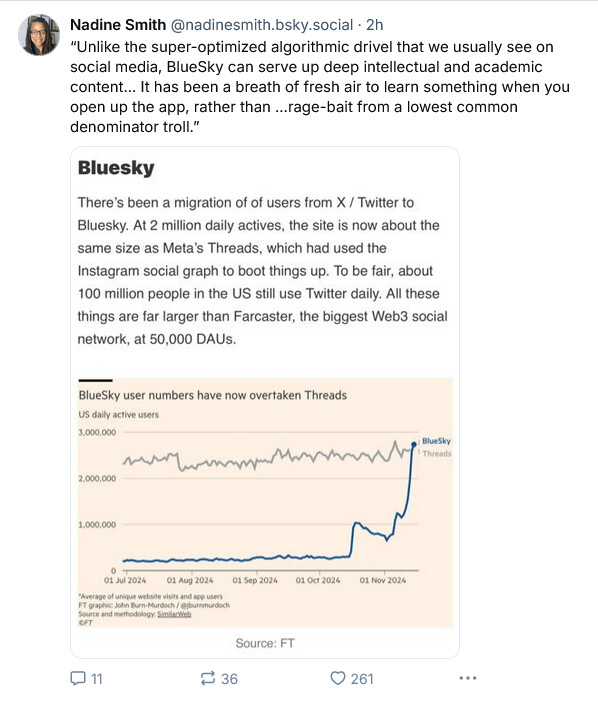Click the post quote text body

tap(320, 87)
